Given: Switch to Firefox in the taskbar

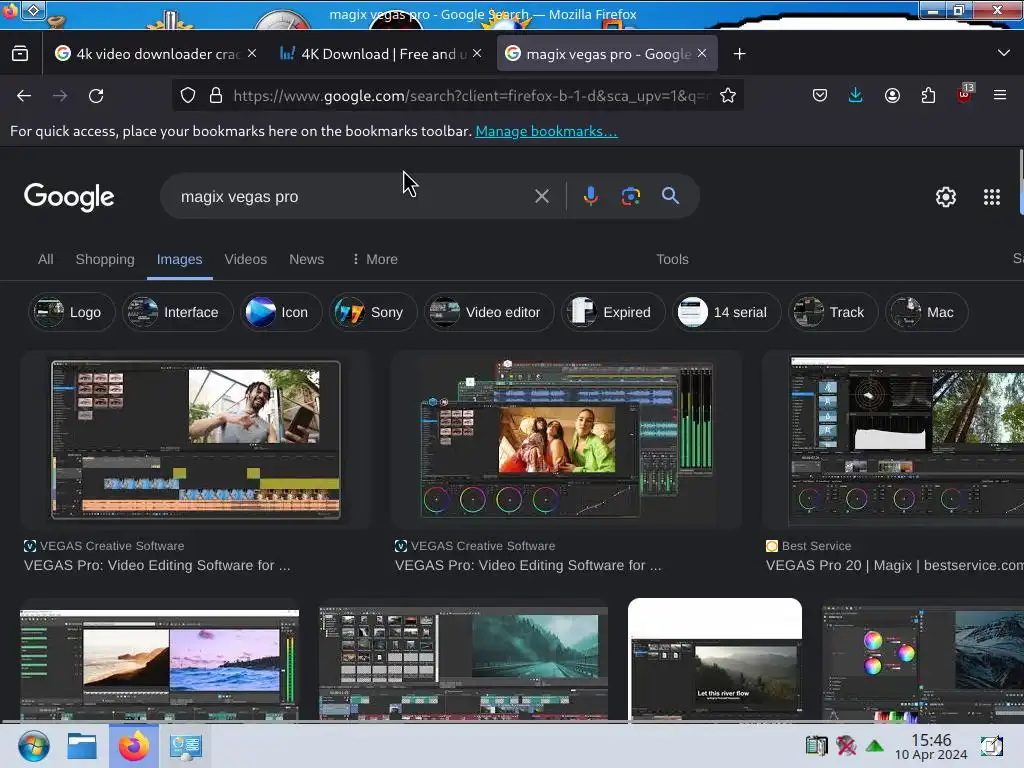Looking at the screenshot, I should pos(134,746).
